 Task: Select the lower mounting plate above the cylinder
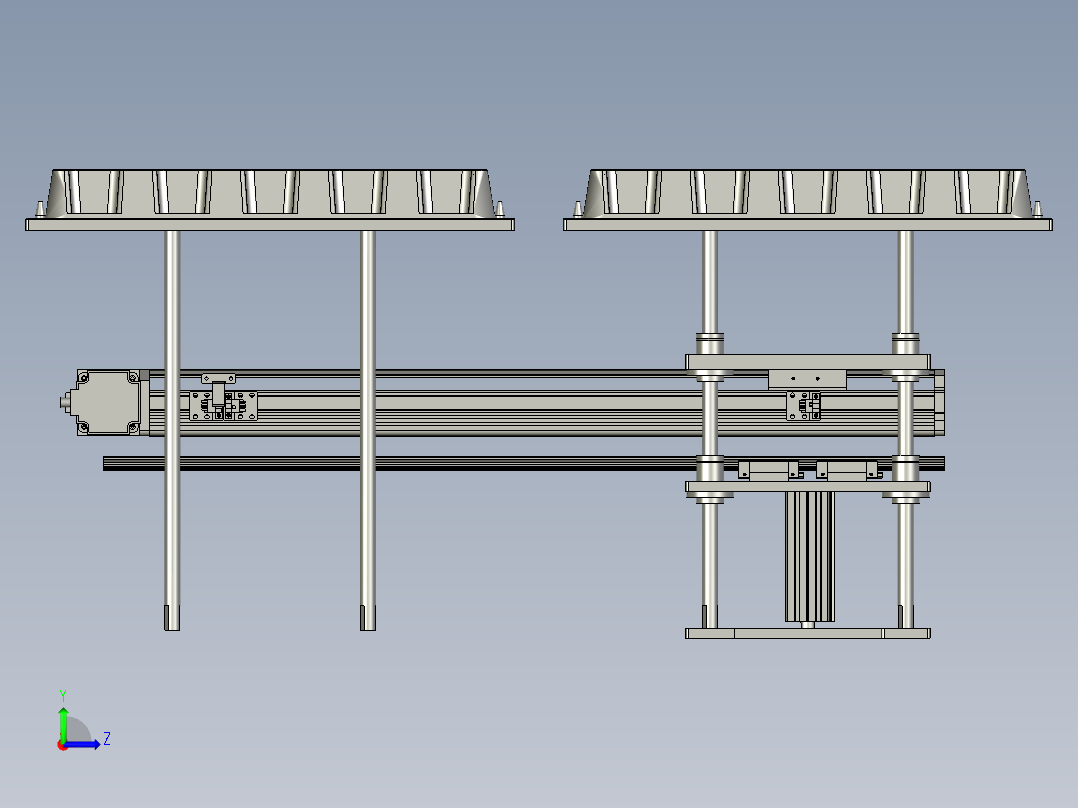808,487
